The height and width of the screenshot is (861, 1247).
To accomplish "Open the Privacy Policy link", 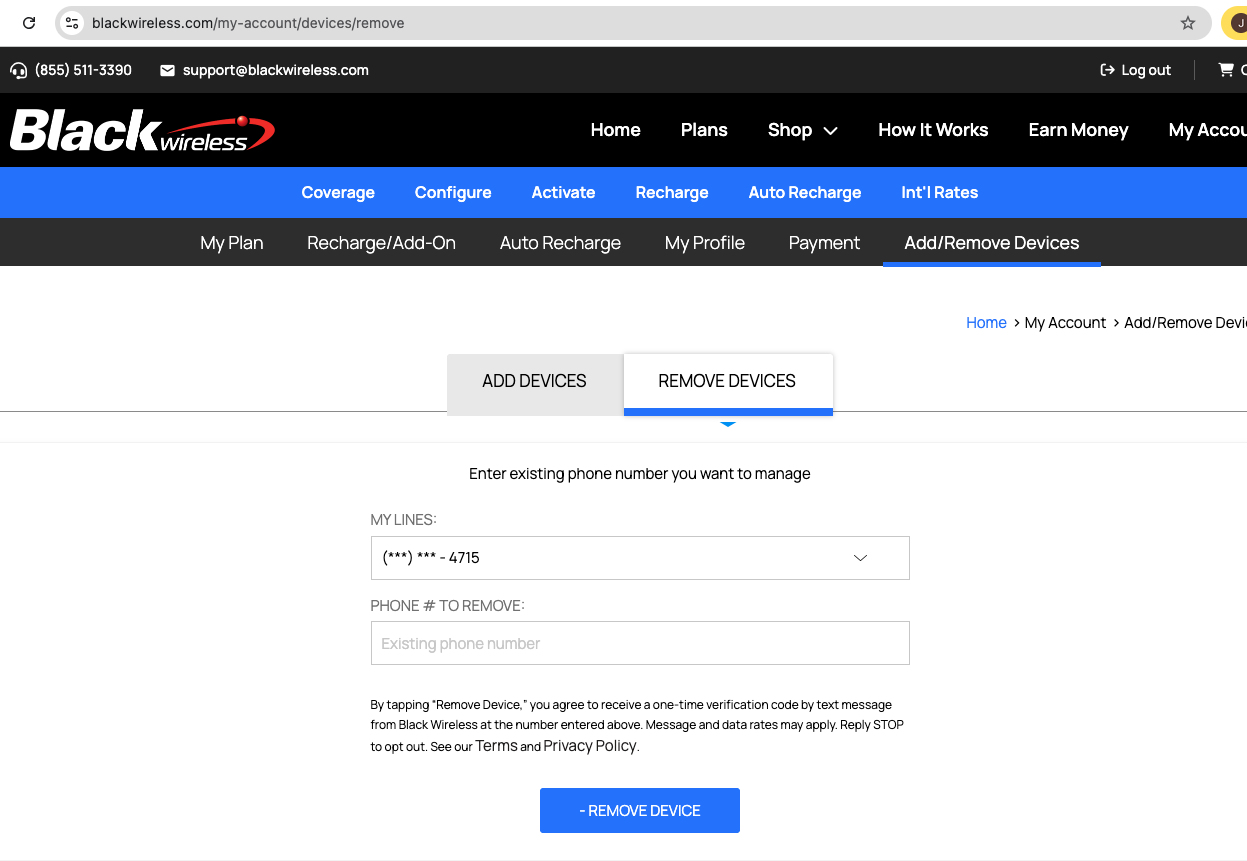I will pyautogui.click(x=589, y=746).
